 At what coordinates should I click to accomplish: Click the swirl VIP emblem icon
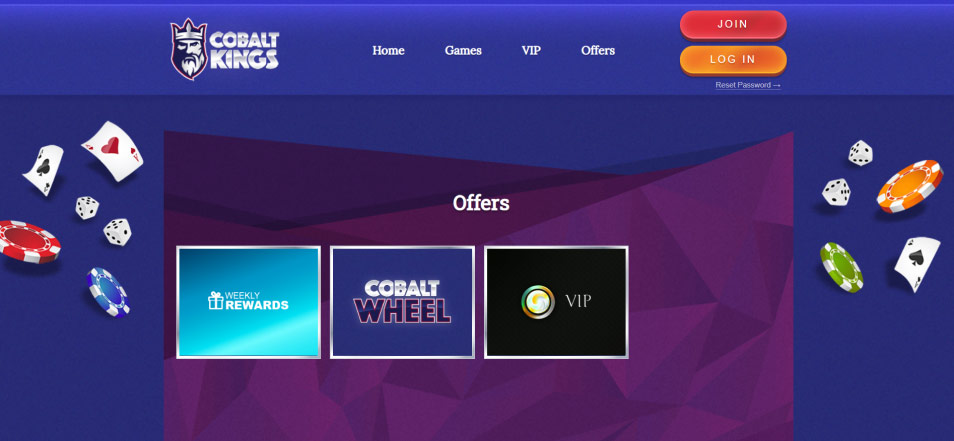pos(538,302)
